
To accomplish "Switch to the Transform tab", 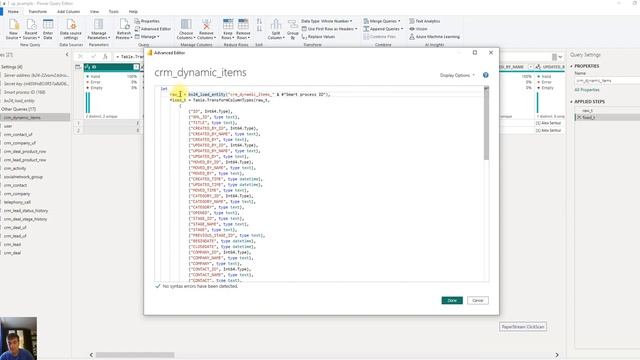I will click(38, 11).
